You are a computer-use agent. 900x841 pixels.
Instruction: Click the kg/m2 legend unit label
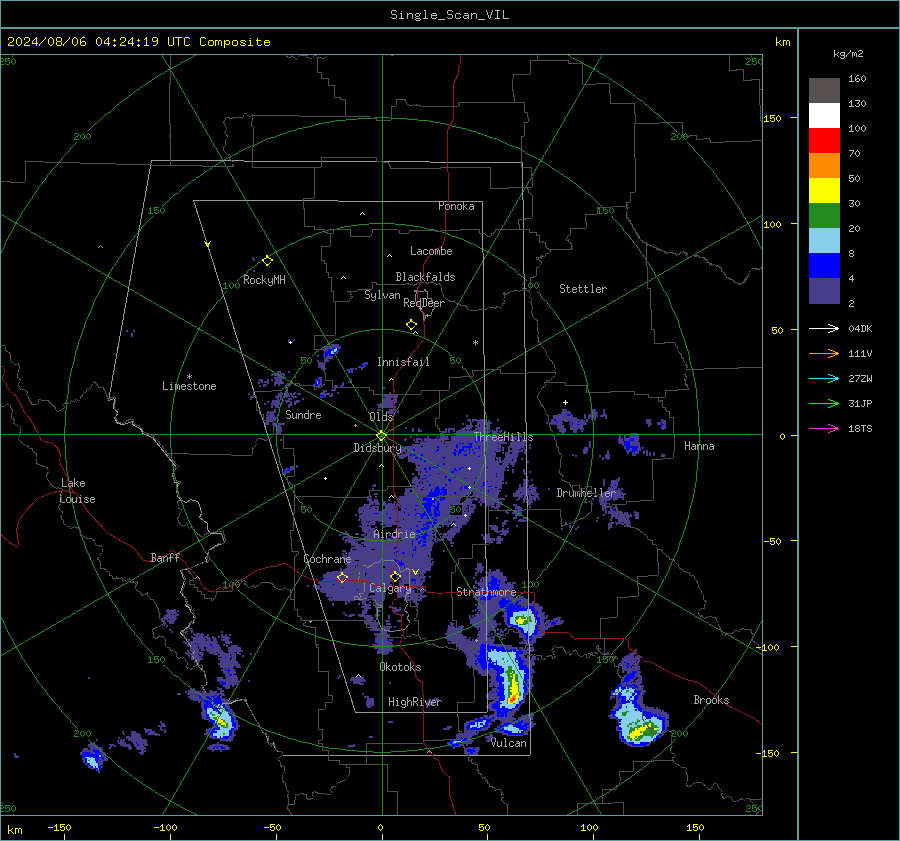point(848,54)
